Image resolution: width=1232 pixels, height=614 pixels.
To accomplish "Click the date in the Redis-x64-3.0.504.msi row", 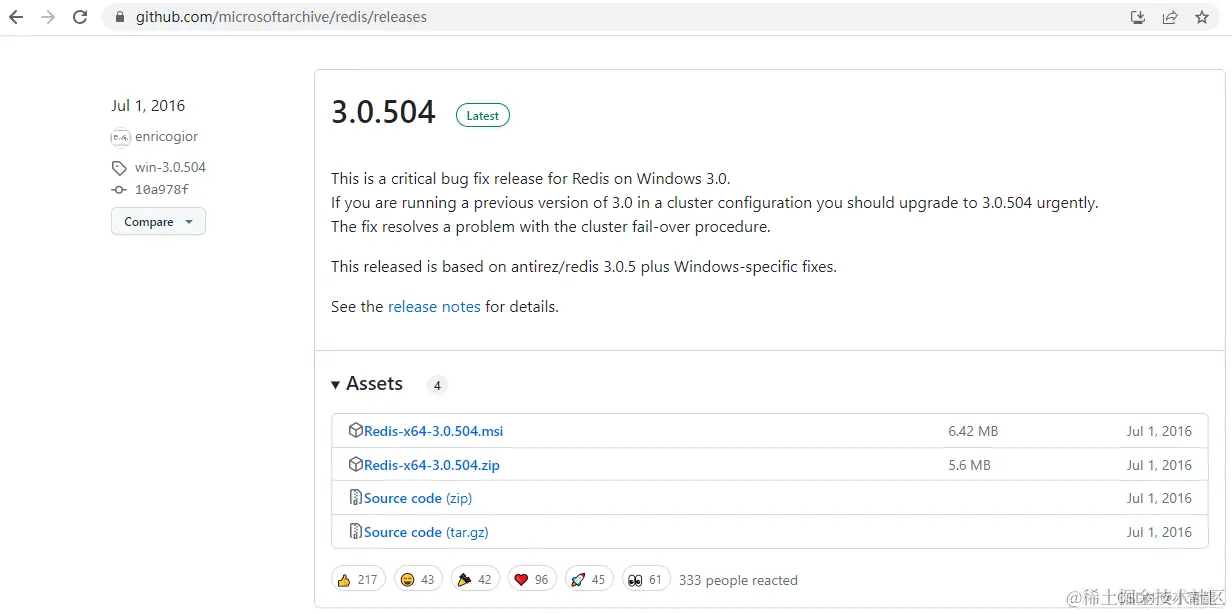I will click(1159, 432).
